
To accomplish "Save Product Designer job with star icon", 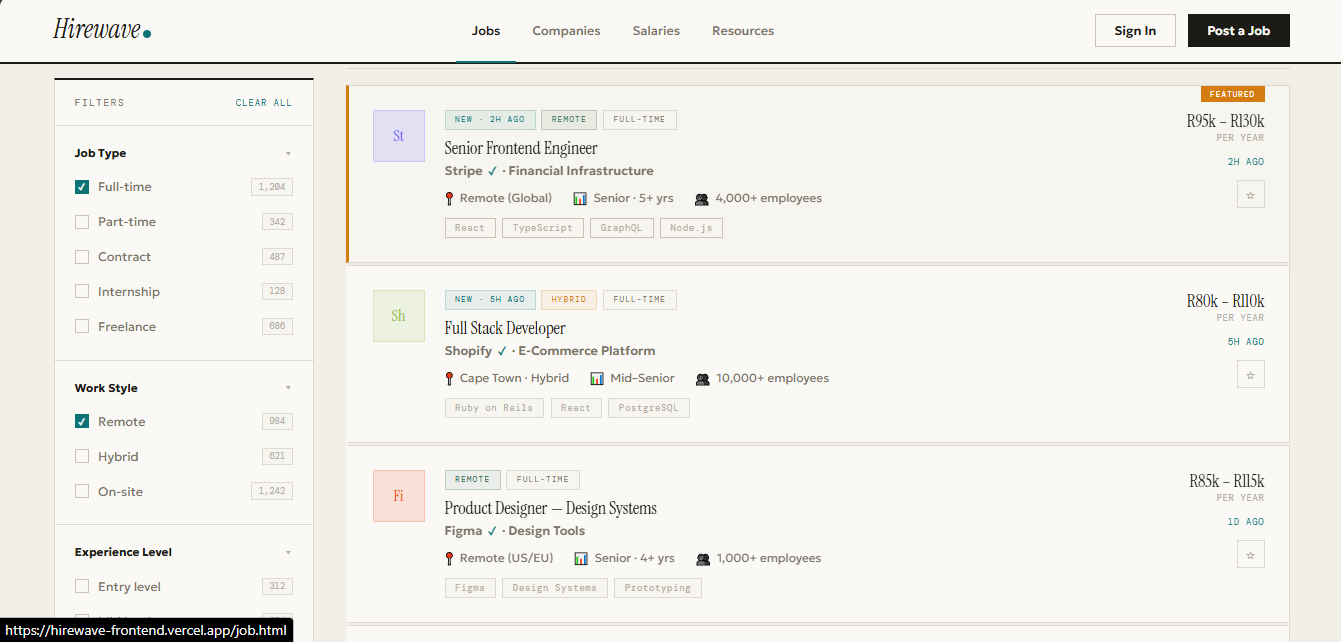I will (1250, 554).
